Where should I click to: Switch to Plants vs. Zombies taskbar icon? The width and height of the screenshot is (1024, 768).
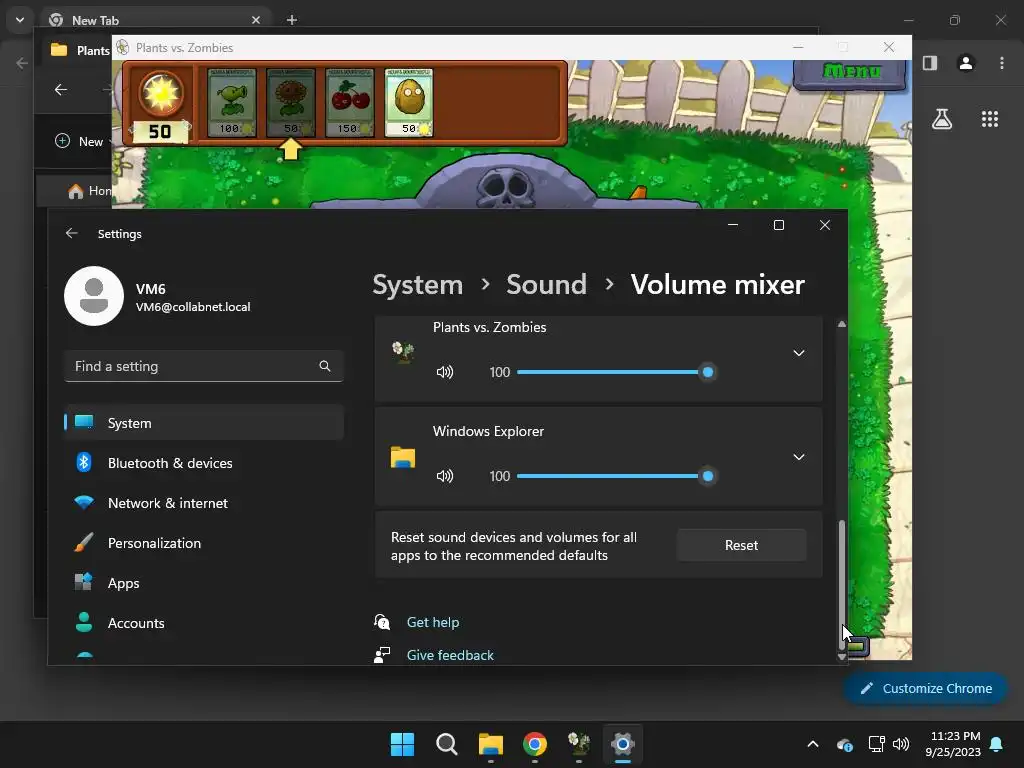[x=579, y=744]
